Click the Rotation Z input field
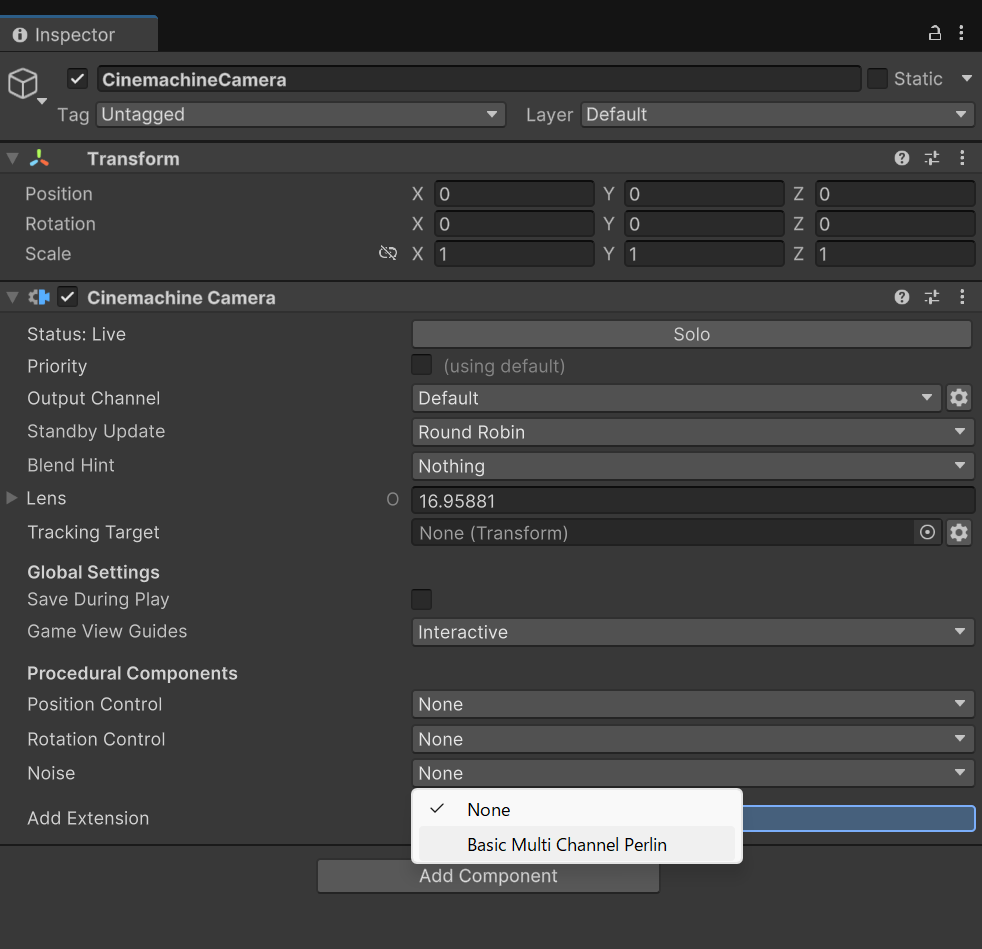Image resolution: width=982 pixels, height=949 pixels. pos(895,224)
